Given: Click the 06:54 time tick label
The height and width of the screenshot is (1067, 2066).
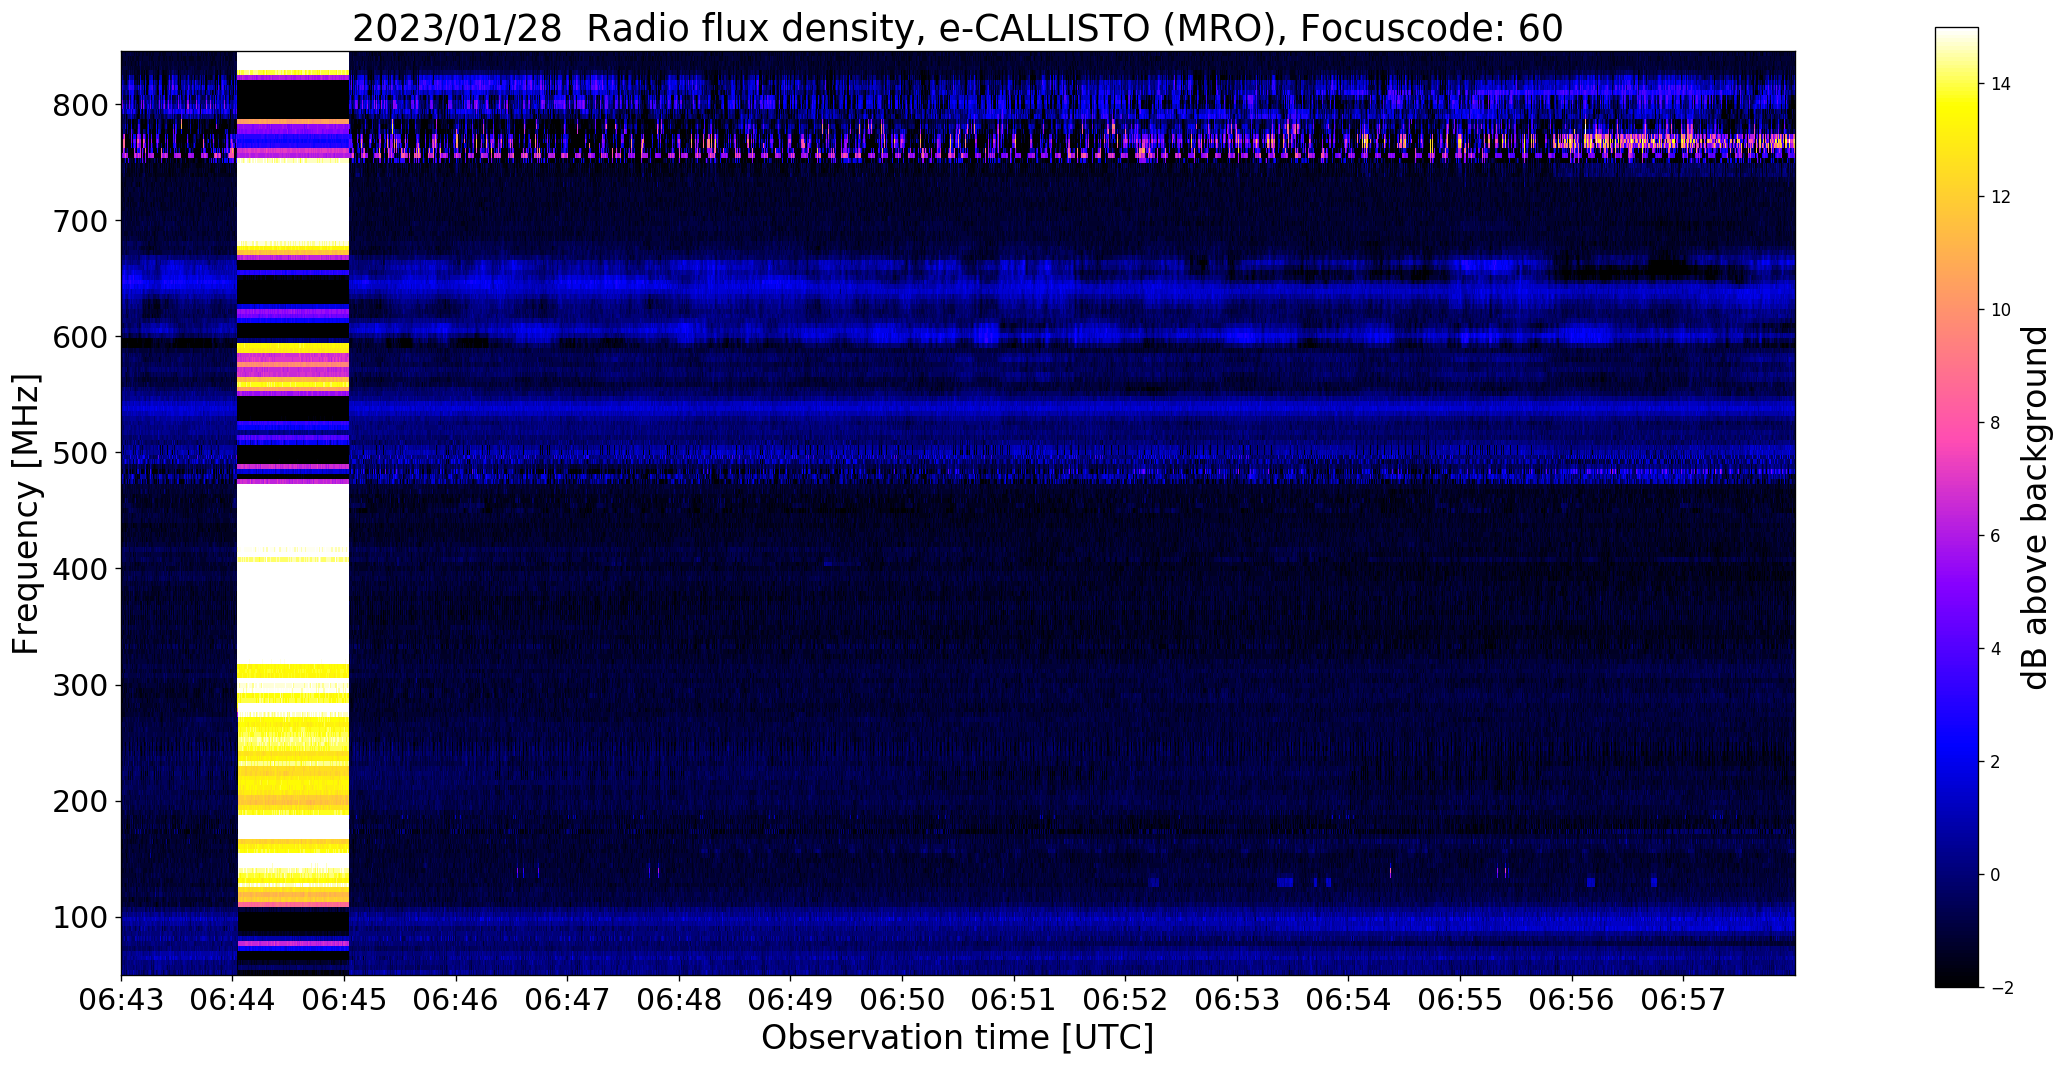Looking at the screenshot, I should pyautogui.click(x=1349, y=1001).
